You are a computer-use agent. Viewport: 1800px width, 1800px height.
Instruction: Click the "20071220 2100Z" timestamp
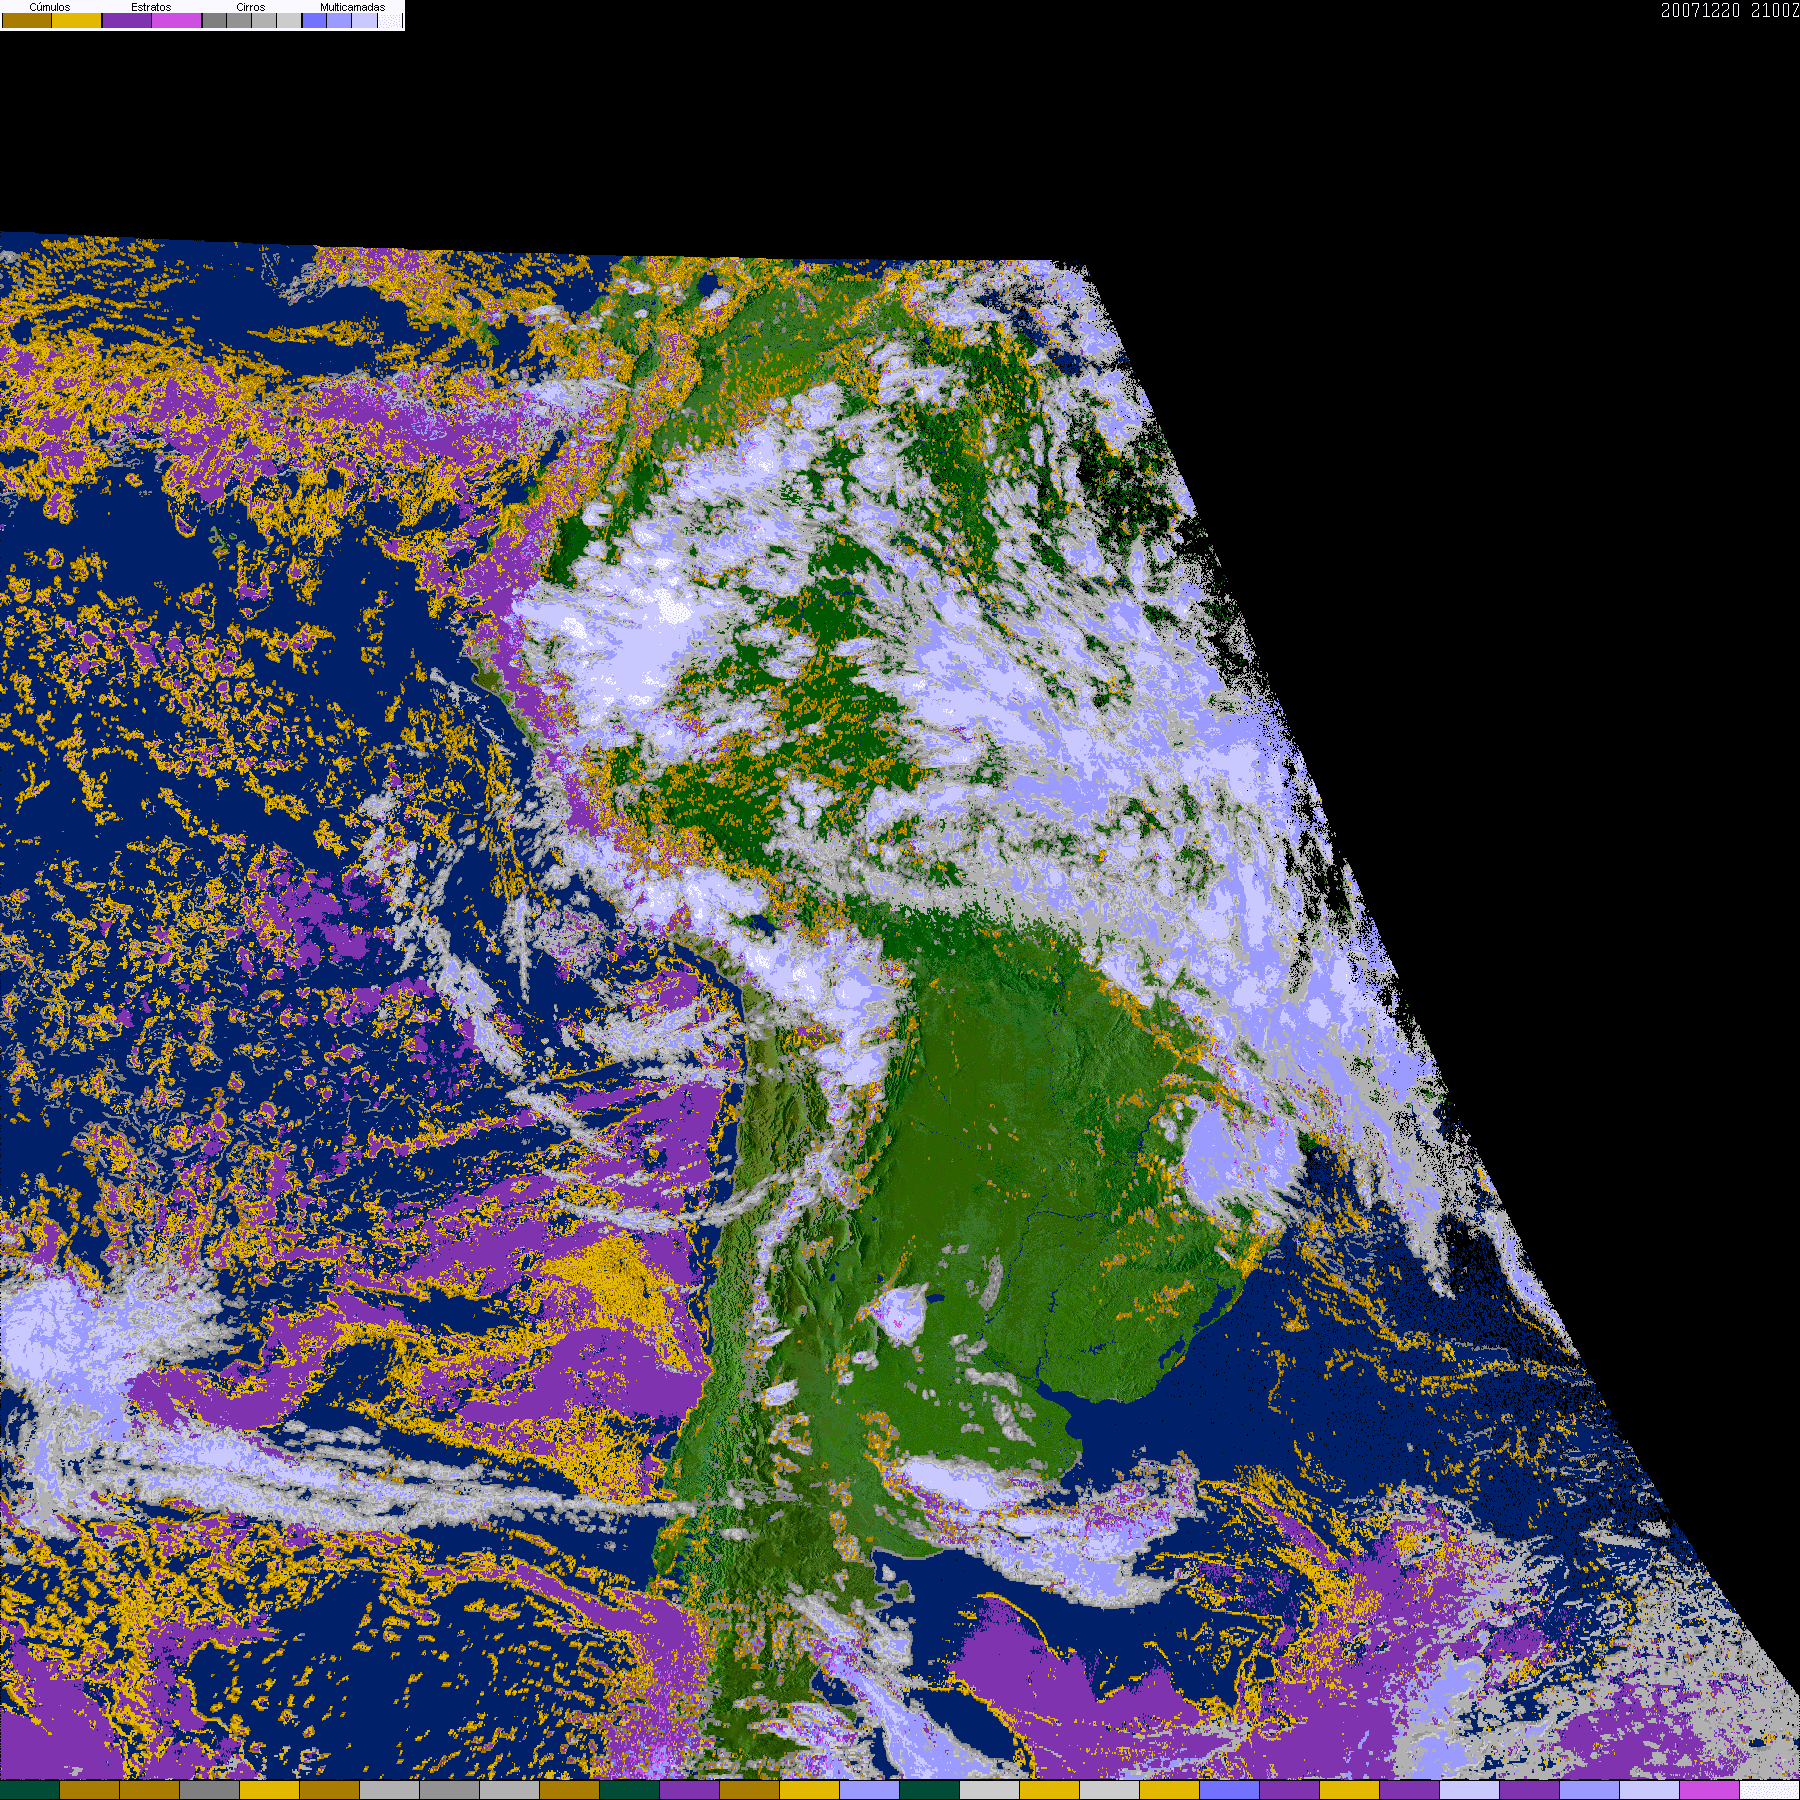1730,10
